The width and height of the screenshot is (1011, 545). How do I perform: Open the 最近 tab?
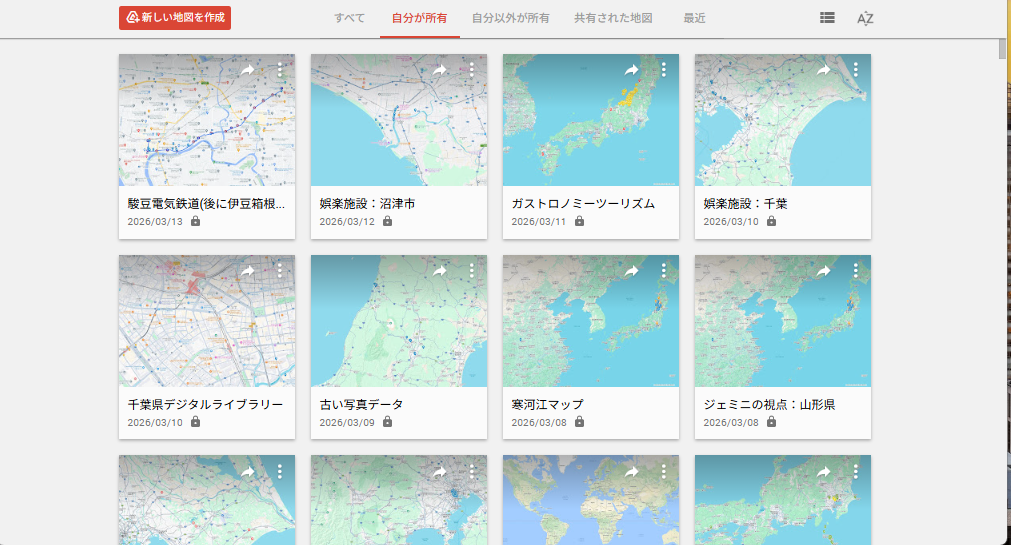coord(694,18)
